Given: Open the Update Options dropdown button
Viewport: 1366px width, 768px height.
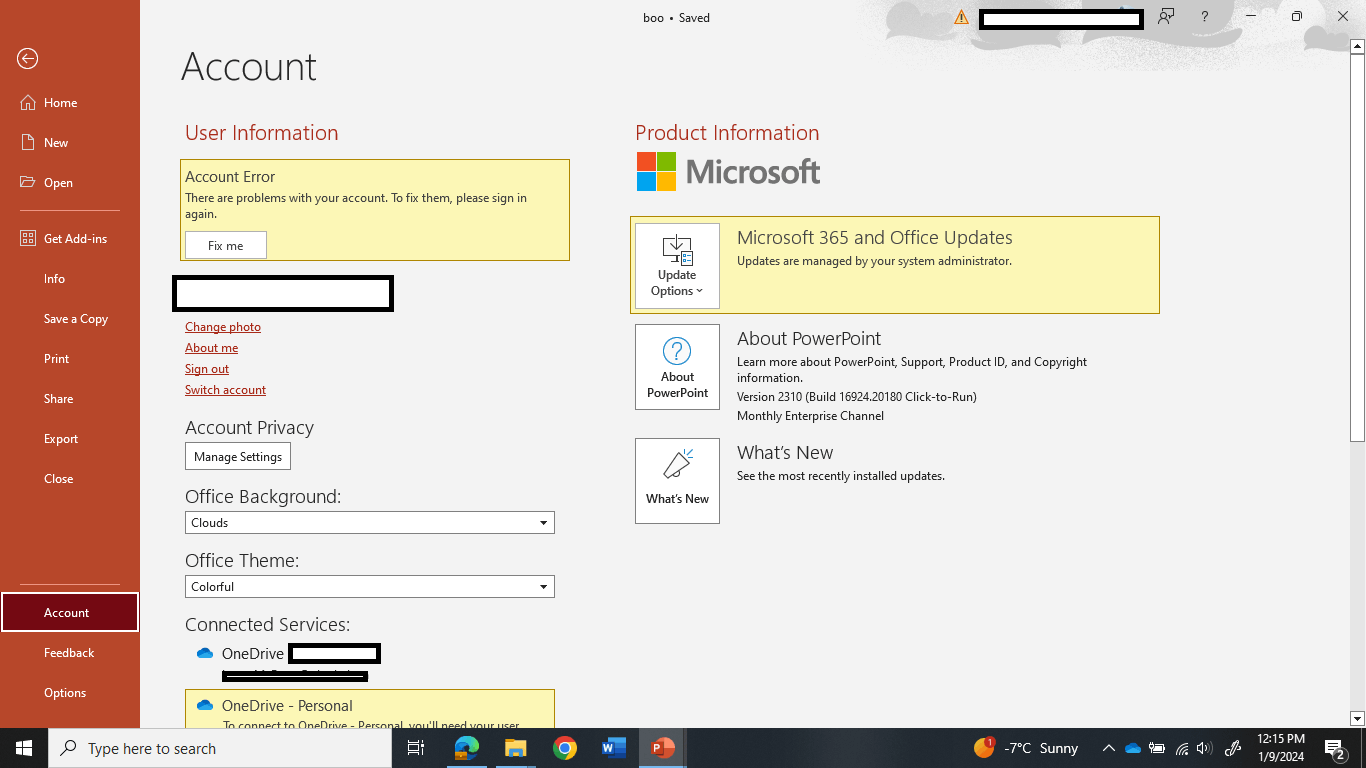Looking at the screenshot, I should point(677,266).
